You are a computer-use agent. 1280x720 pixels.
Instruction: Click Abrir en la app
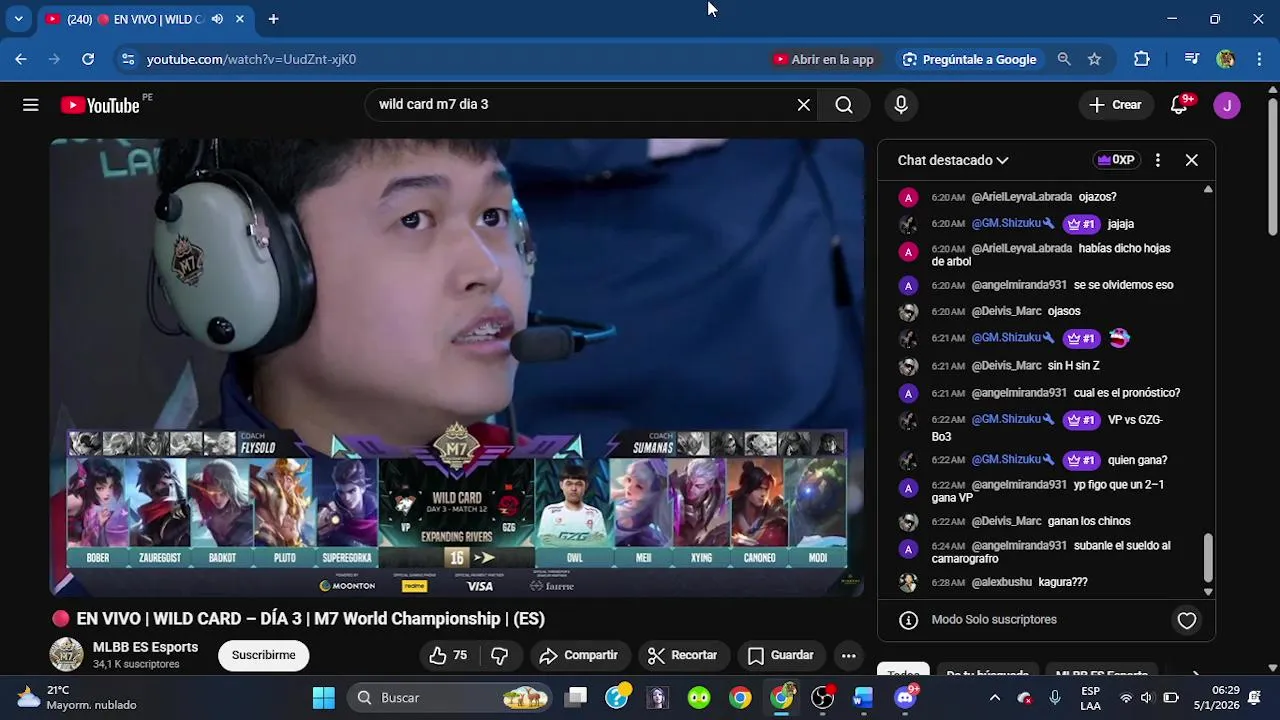[824, 59]
